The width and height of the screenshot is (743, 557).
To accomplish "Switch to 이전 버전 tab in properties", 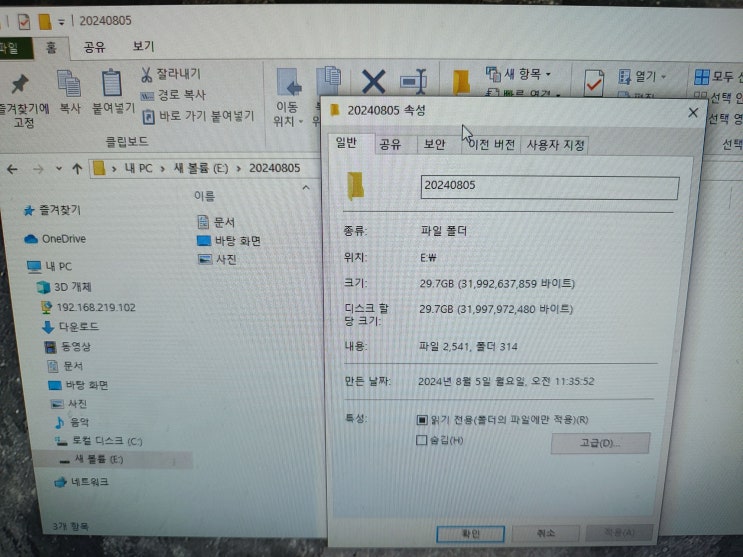I will (491, 145).
